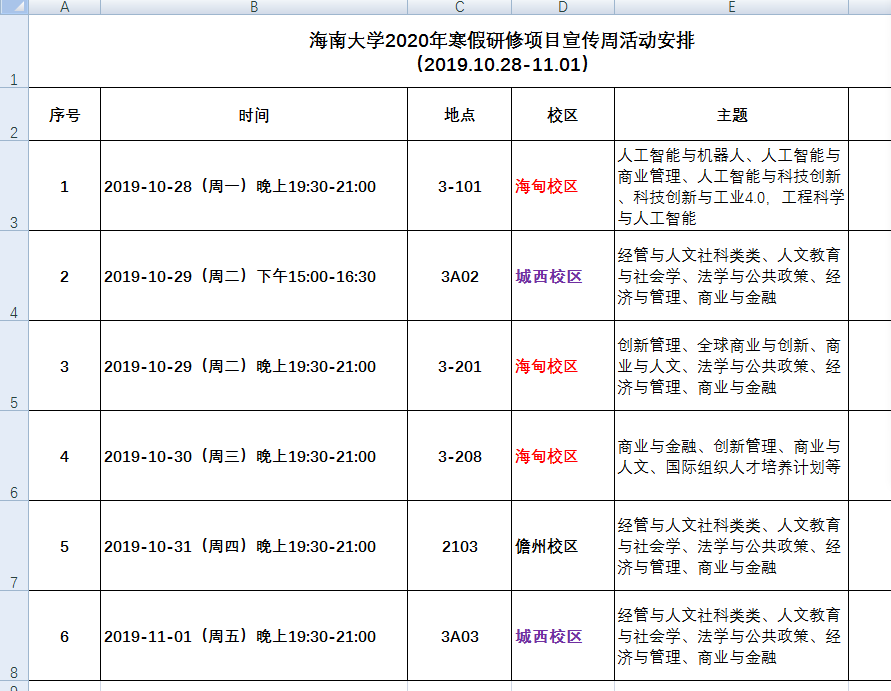Click sequence number cell 2
891x691 pixels.
point(64,276)
